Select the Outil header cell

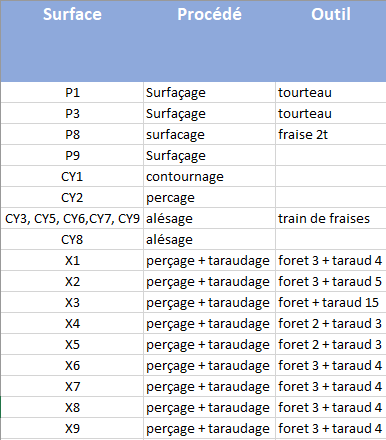(x=331, y=41)
